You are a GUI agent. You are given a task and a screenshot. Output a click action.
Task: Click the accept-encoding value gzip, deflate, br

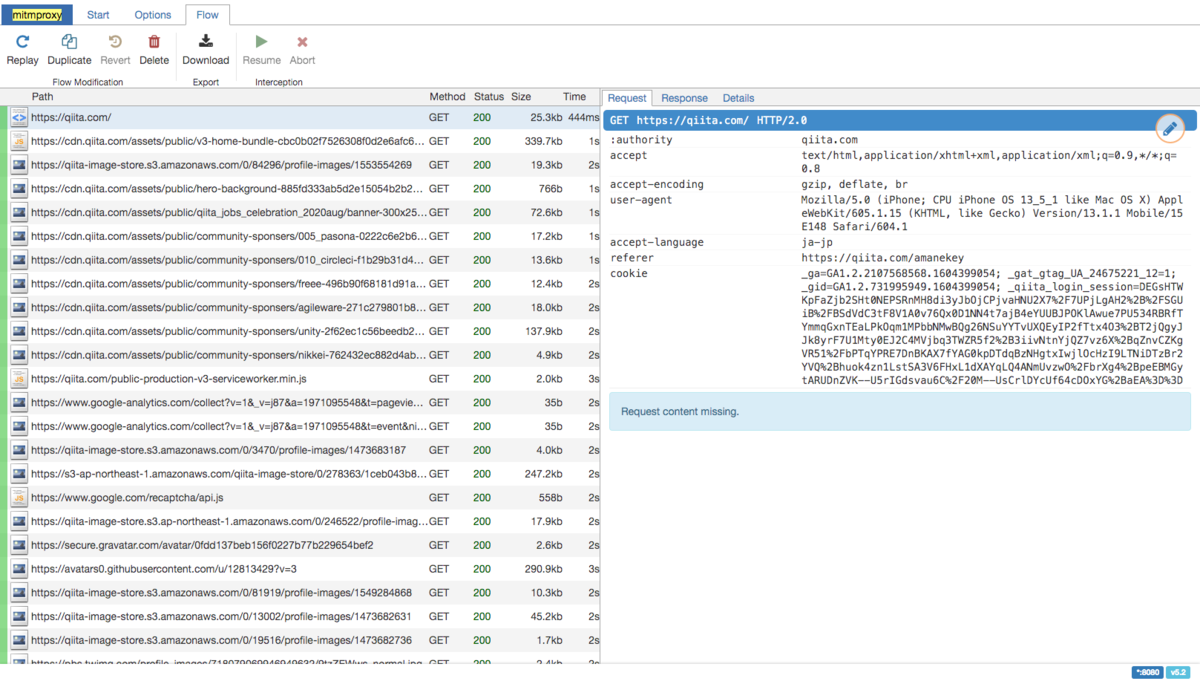[x=854, y=184]
